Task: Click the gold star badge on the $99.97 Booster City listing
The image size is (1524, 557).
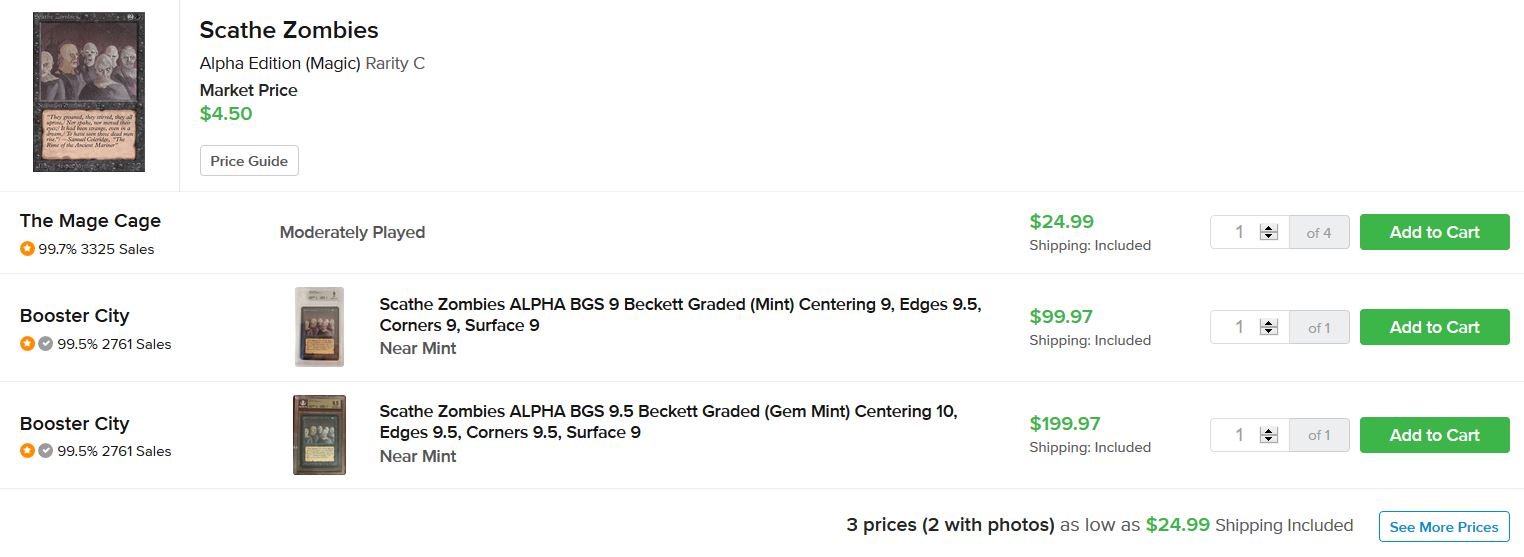Action: [27, 344]
